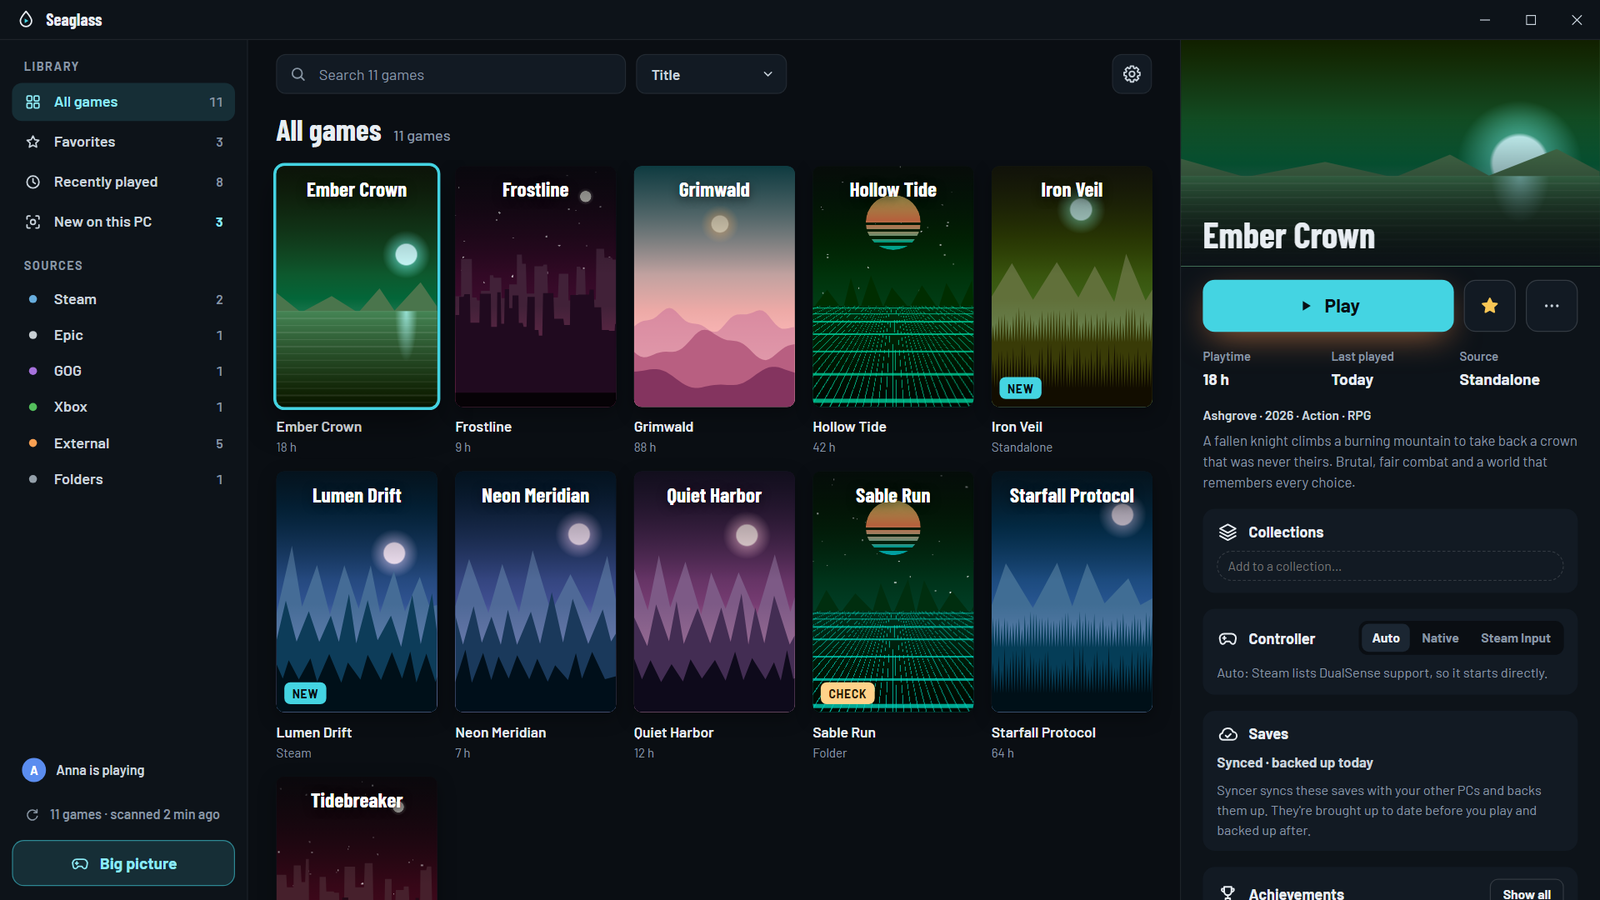This screenshot has height=900, width=1600.
Task: Open the Title sort dropdown
Action: tap(711, 74)
